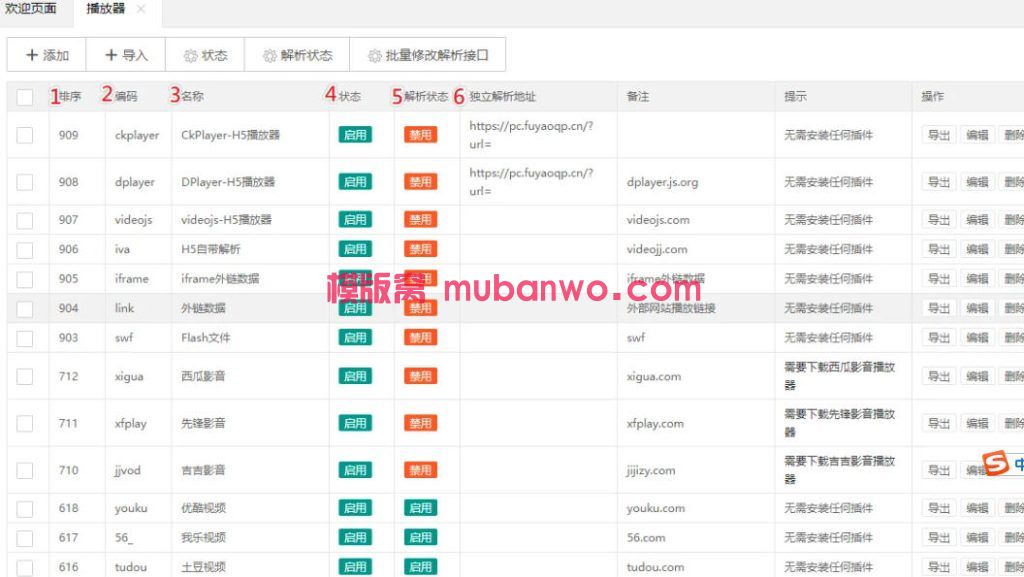Image resolution: width=1024 pixels, height=577 pixels.
Task: Click 导出 for the tudou row
Action: click(939, 567)
